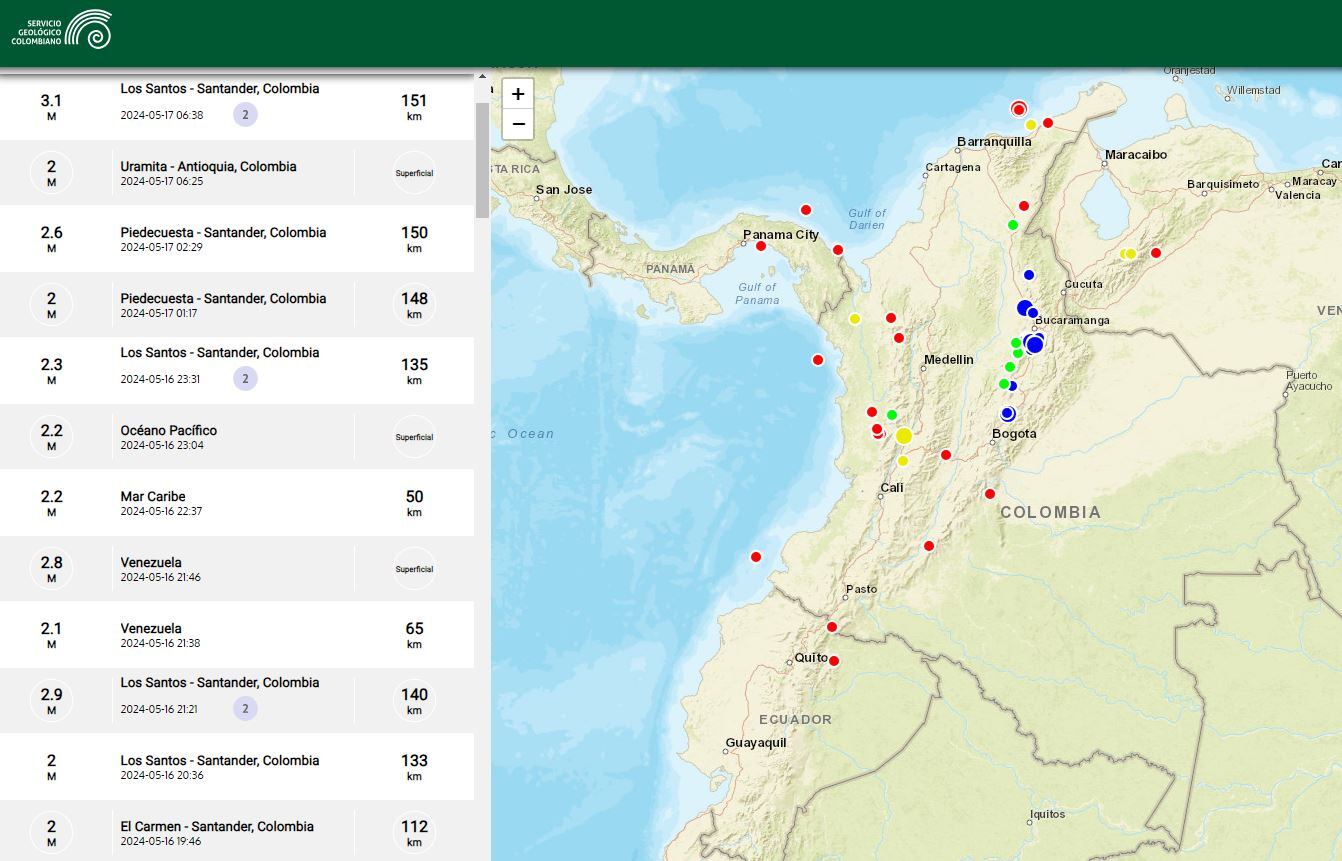Image resolution: width=1342 pixels, height=861 pixels.
Task: Click a yellow marker east of Cúcuta
Action: pos(1131,254)
